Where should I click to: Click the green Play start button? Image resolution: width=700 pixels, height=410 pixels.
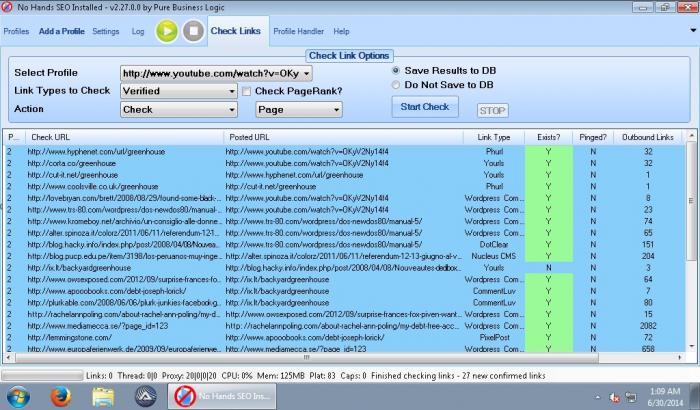167,31
